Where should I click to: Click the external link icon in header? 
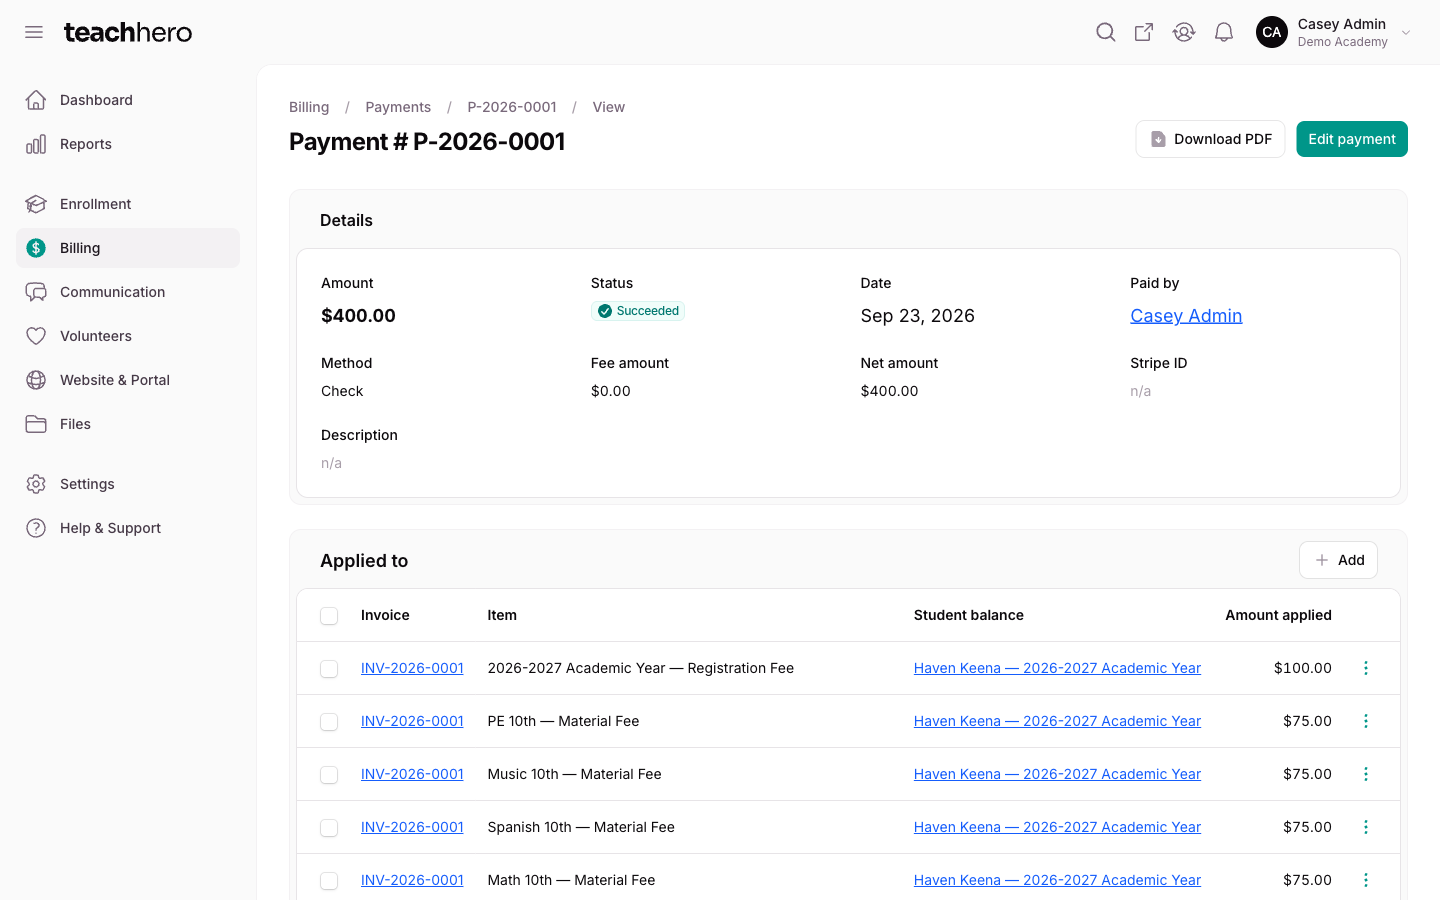click(1144, 32)
